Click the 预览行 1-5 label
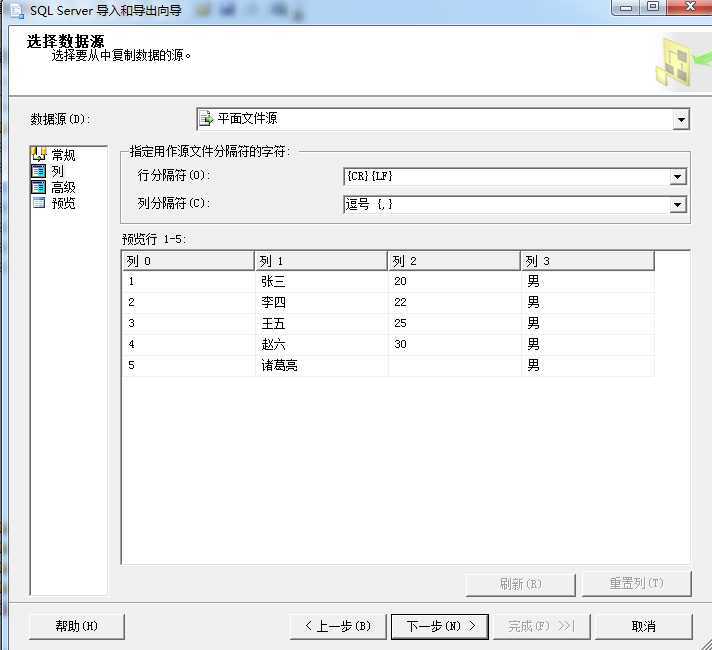The height and width of the screenshot is (650, 712). click(154, 239)
